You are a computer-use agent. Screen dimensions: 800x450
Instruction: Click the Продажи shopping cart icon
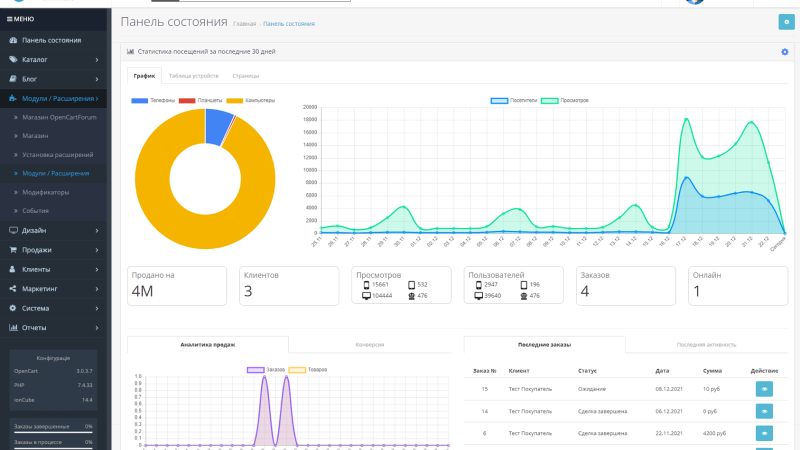[13, 250]
